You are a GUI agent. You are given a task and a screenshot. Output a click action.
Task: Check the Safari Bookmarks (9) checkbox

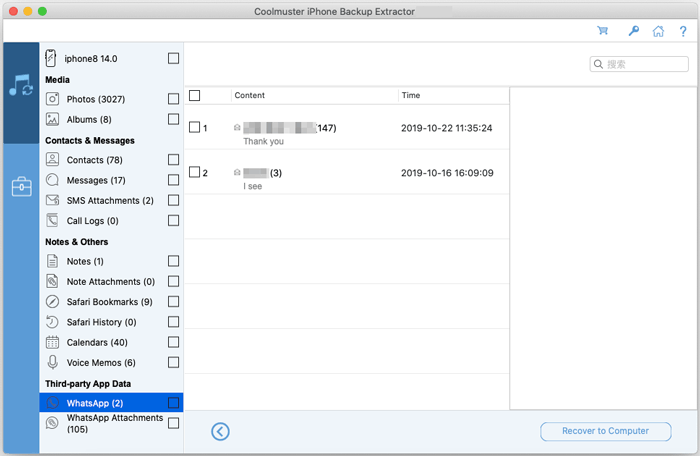[x=174, y=301]
